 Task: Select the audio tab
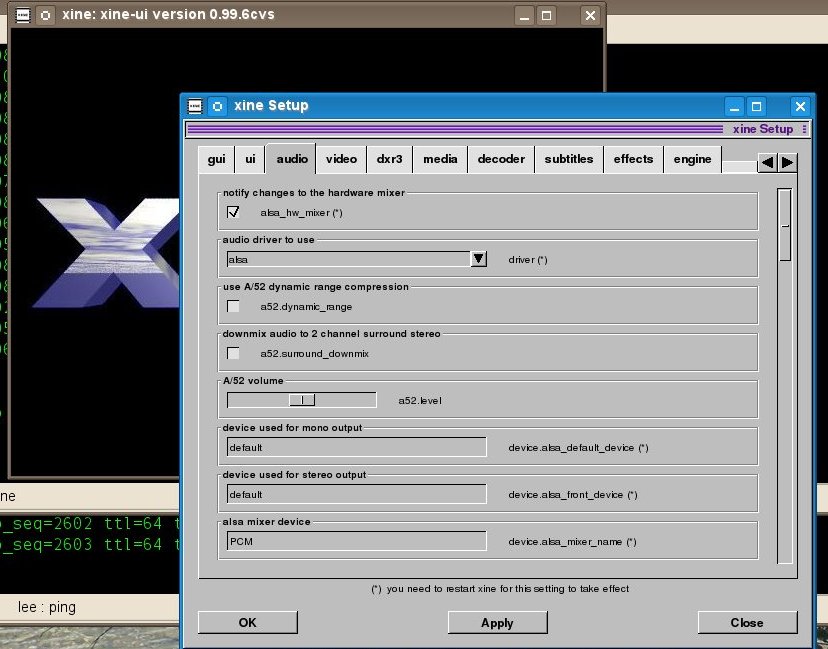[x=291, y=158]
